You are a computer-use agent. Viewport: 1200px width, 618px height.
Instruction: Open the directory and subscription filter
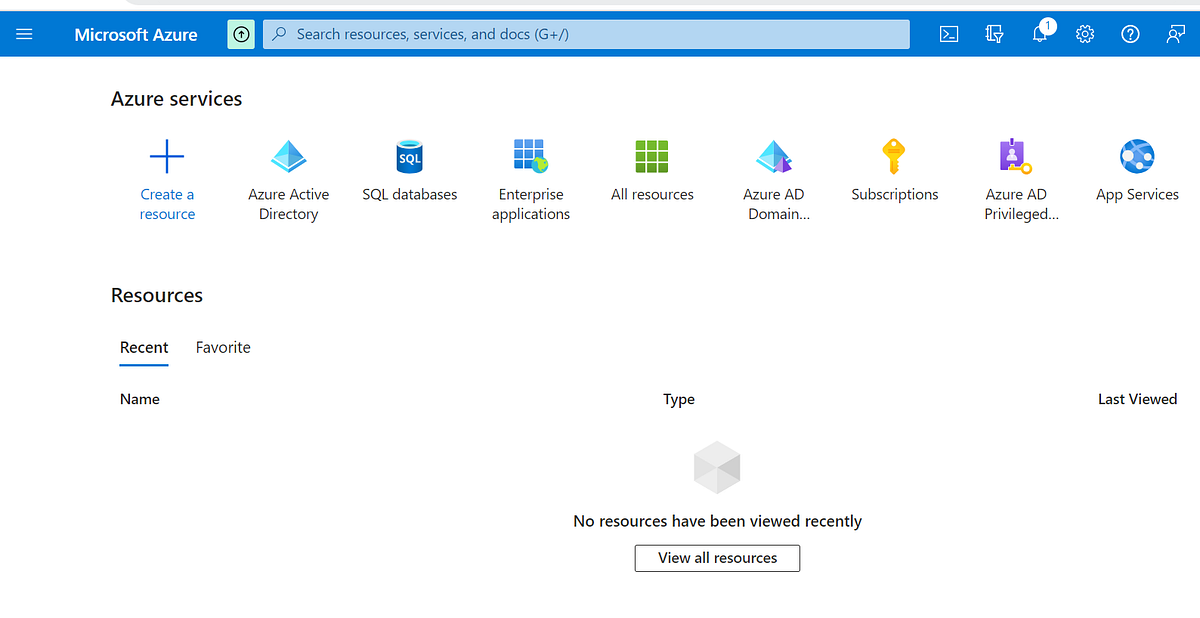point(994,33)
